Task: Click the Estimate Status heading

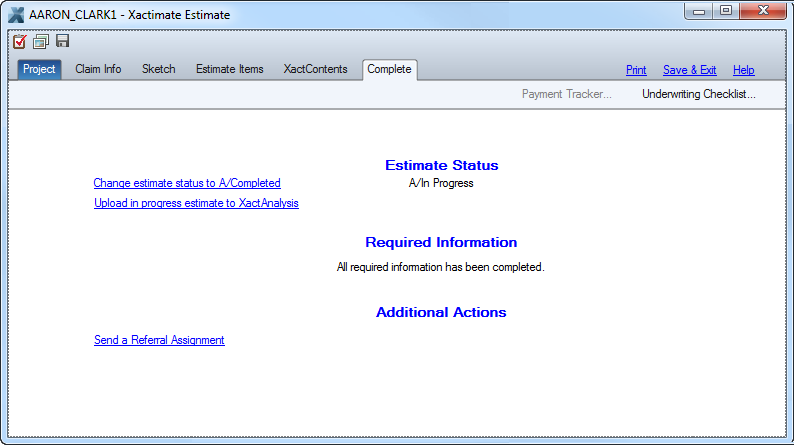Action: click(442, 166)
